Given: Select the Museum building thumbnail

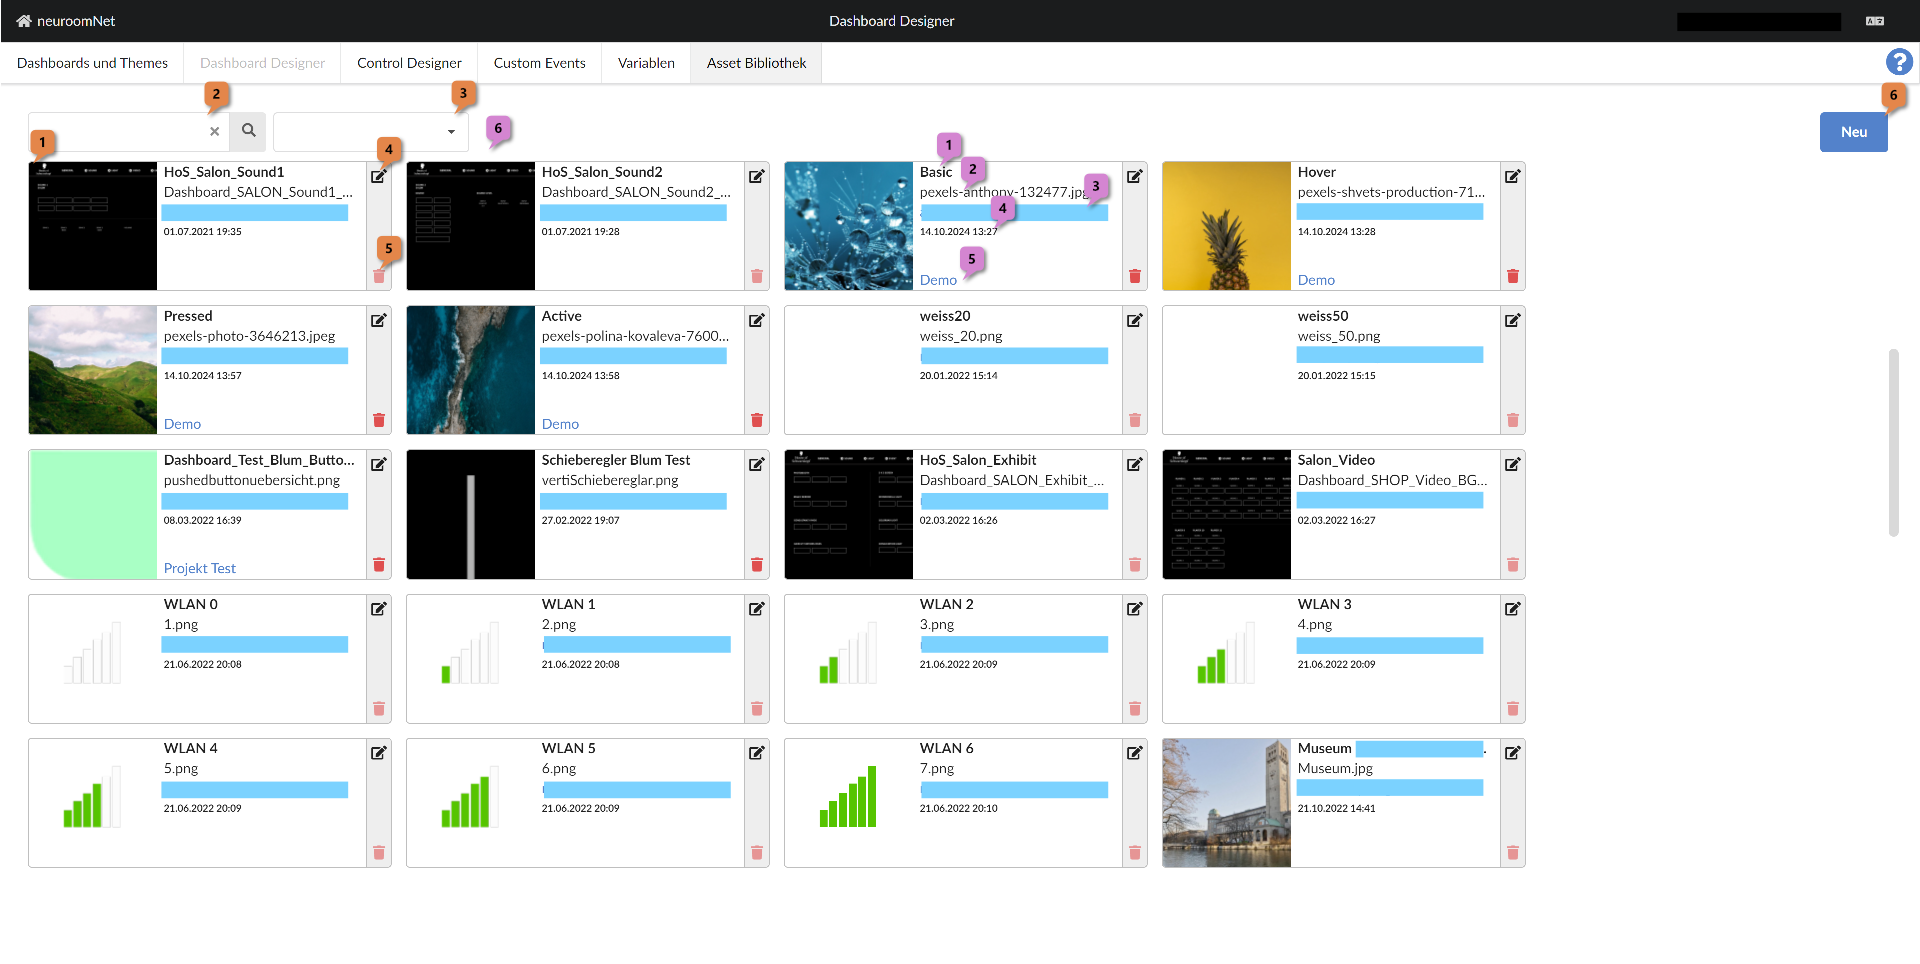Looking at the screenshot, I should tap(1227, 803).
